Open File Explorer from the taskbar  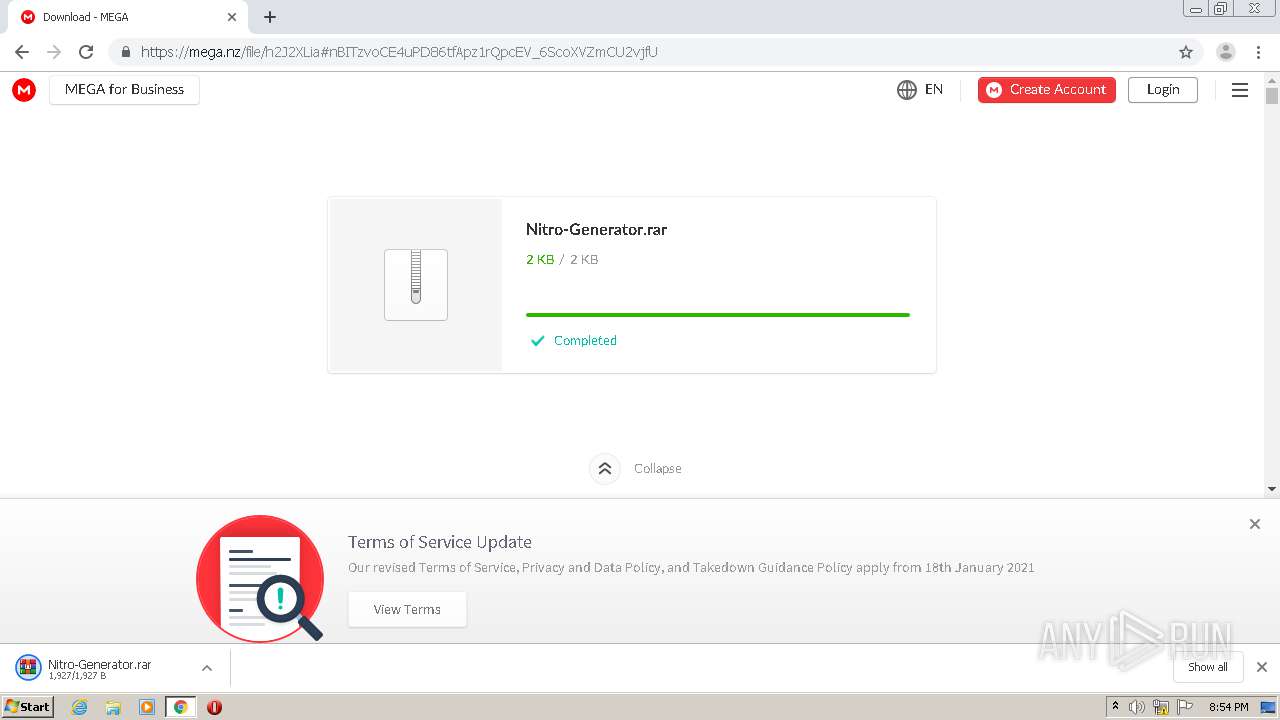click(113, 707)
